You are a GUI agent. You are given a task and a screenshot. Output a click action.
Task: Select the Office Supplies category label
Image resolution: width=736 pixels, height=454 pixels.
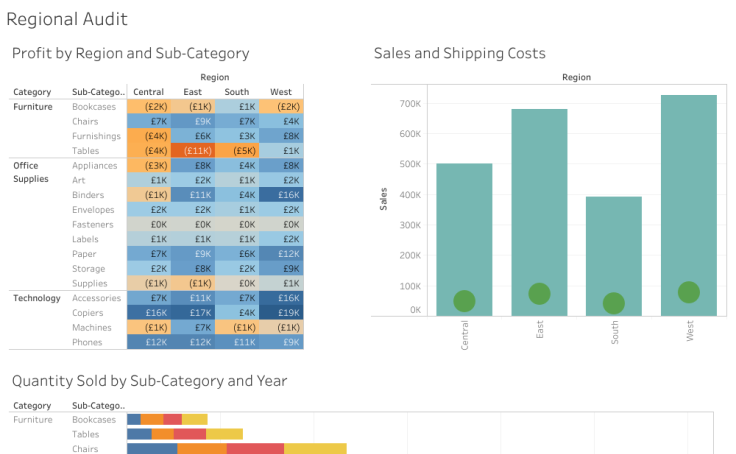(x=31, y=172)
